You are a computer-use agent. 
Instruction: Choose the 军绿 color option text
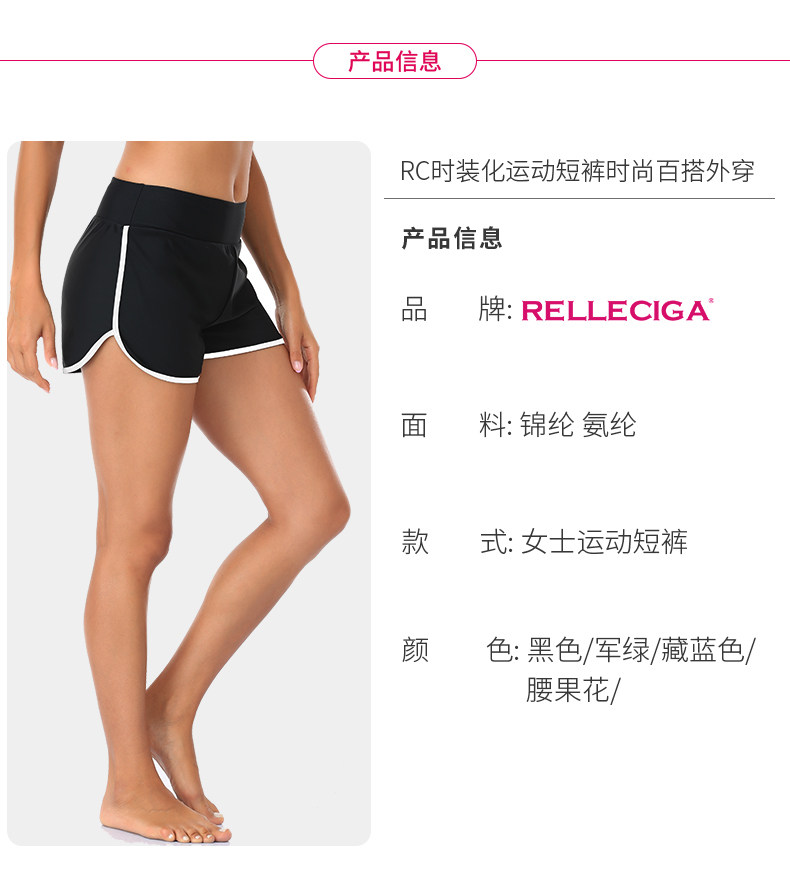click(622, 650)
